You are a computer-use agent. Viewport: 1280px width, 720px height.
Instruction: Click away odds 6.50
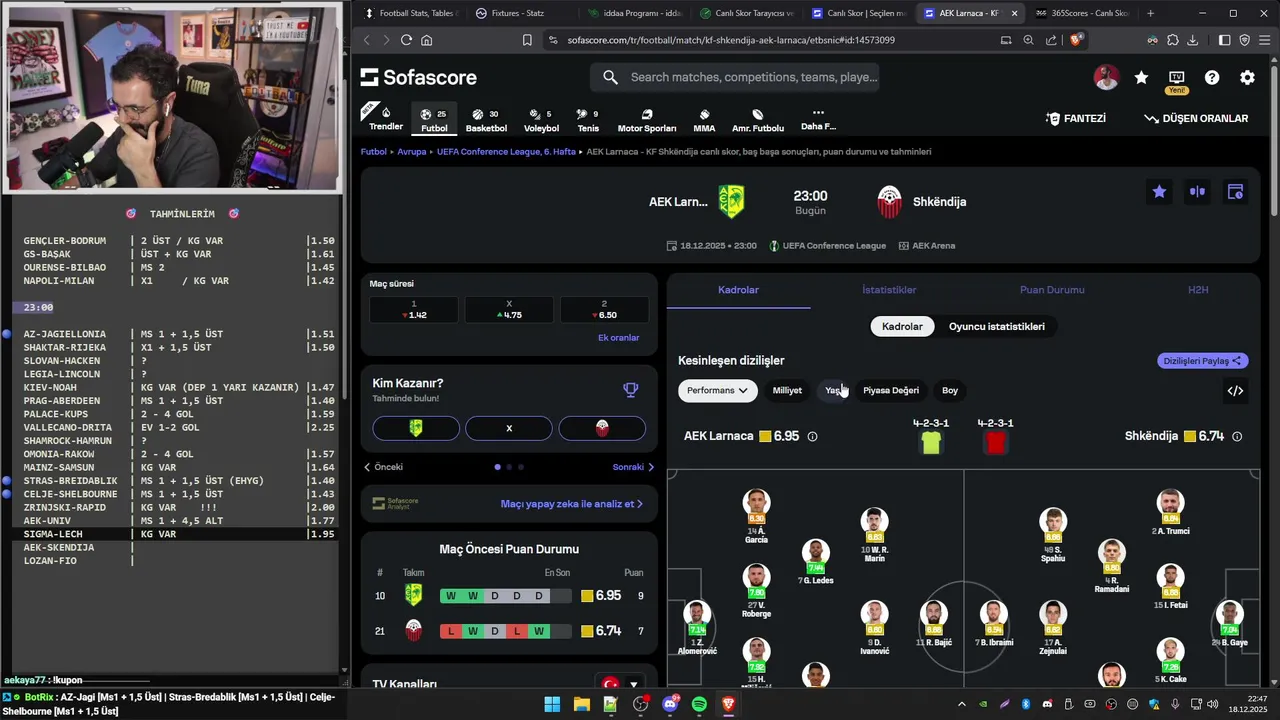[603, 310]
